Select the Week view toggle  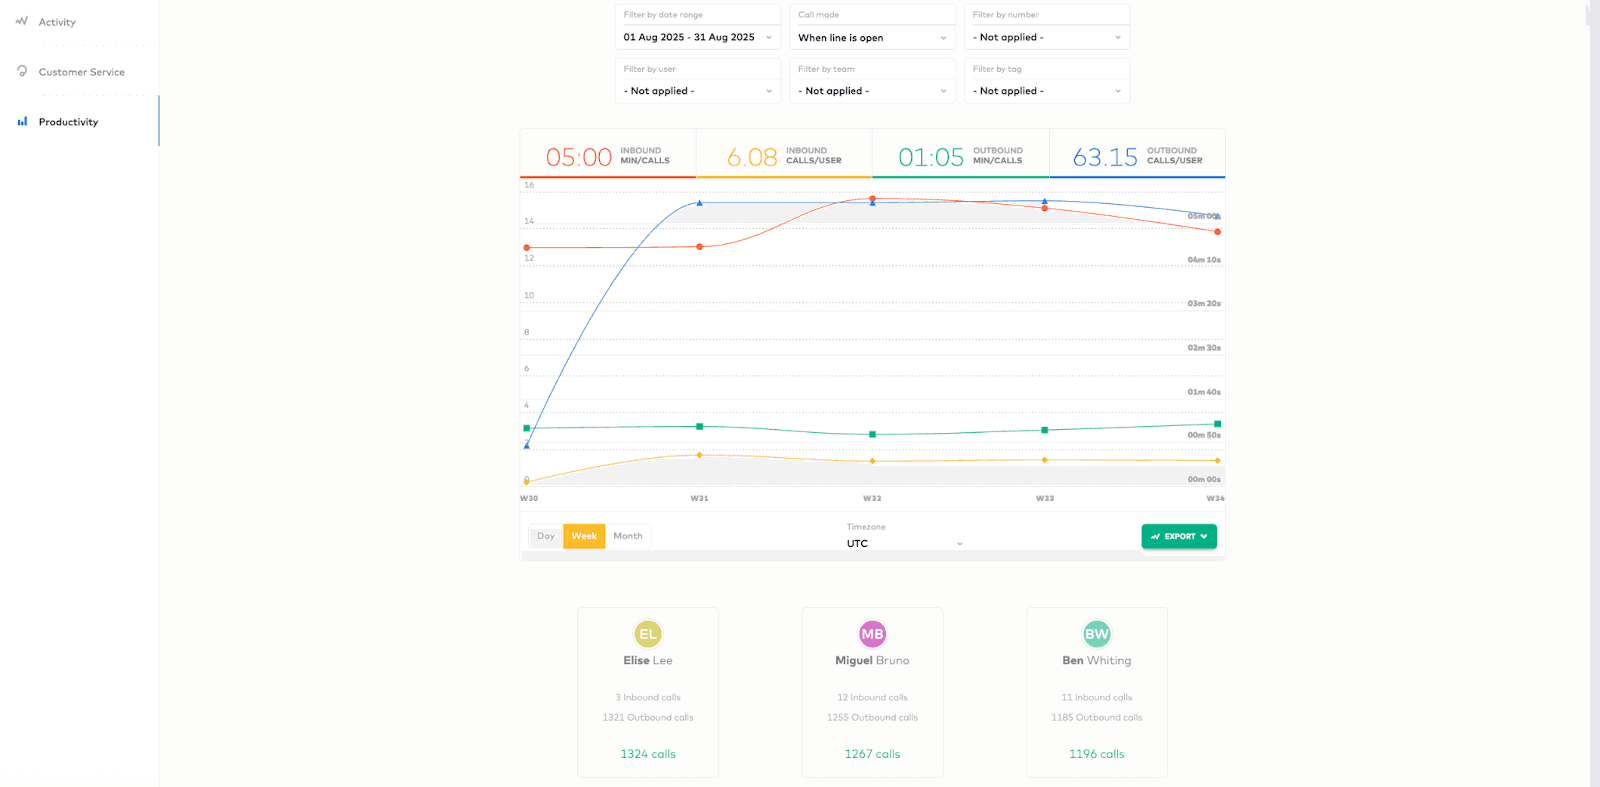pyautogui.click(x=584, y=536)
